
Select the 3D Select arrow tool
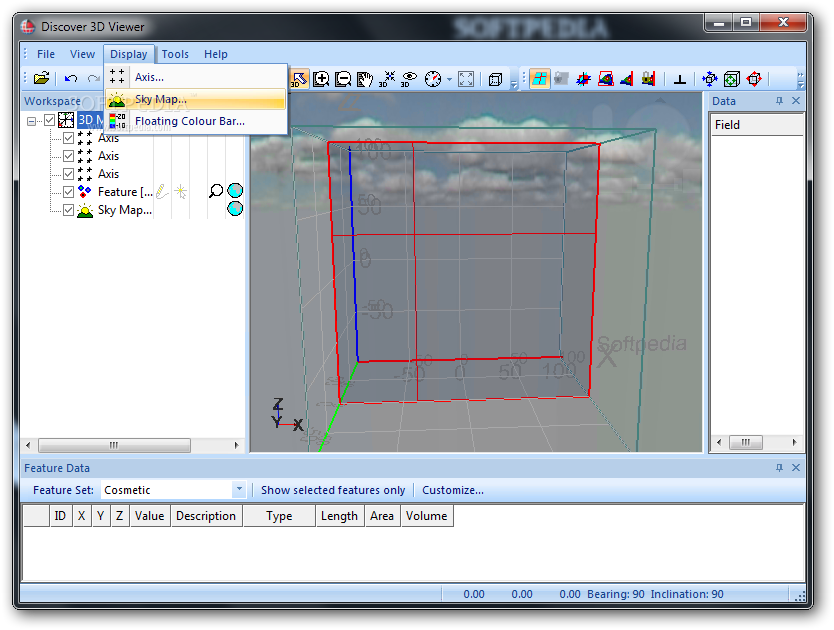point(299,79)
